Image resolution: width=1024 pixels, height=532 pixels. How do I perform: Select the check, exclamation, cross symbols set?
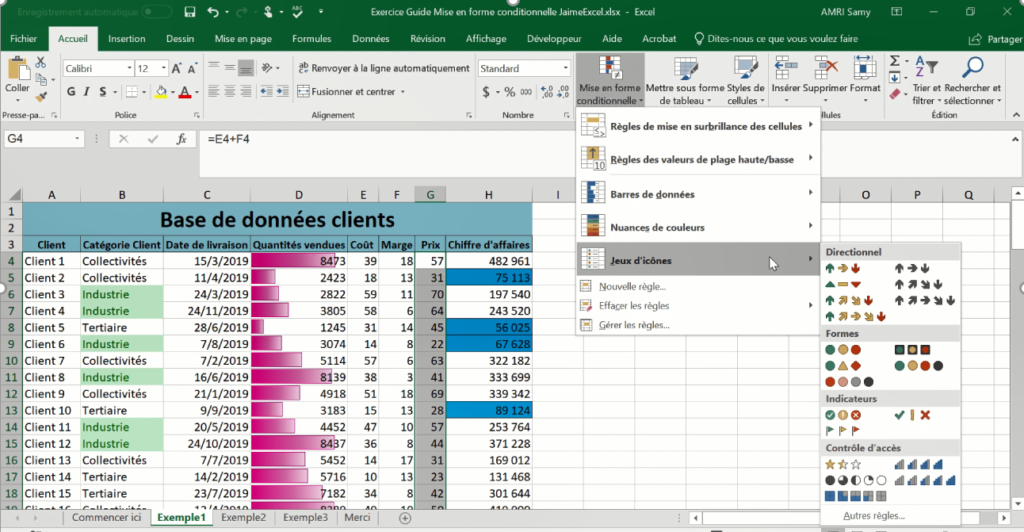(911, 414)
